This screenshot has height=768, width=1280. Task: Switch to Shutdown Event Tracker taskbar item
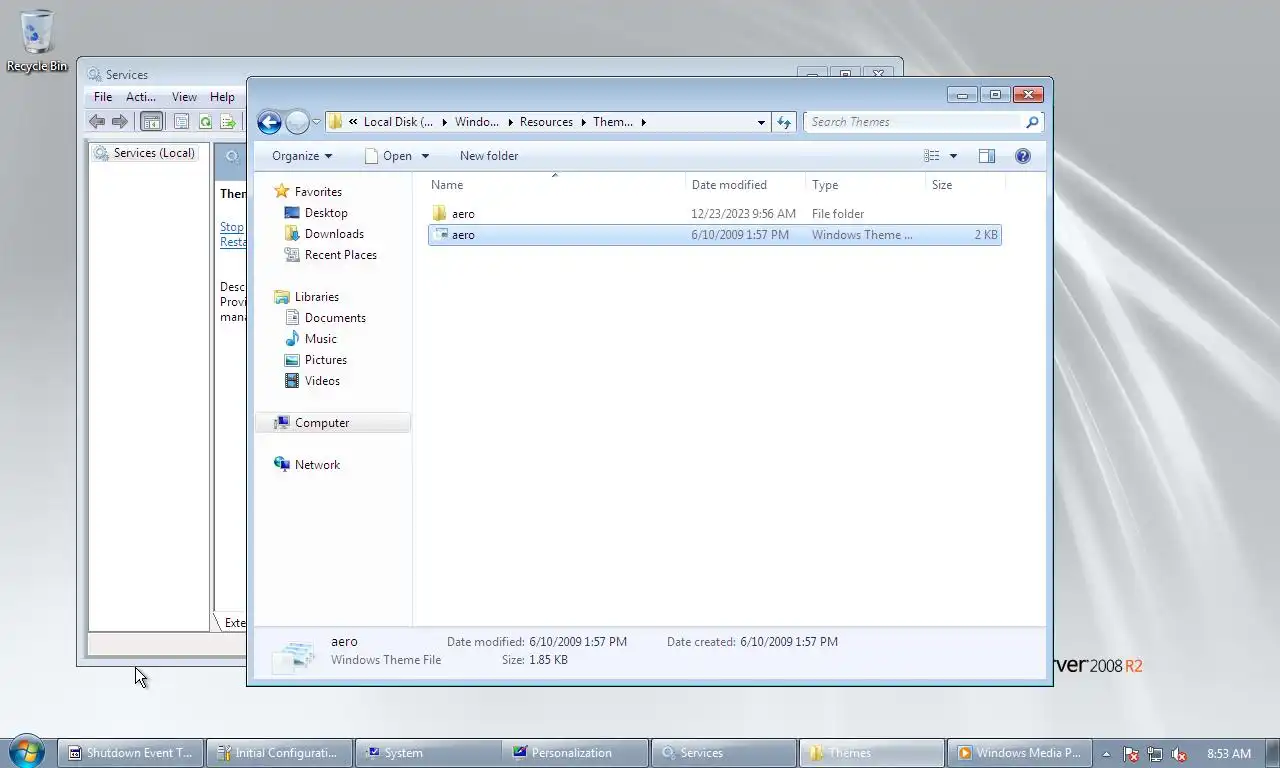130,753
